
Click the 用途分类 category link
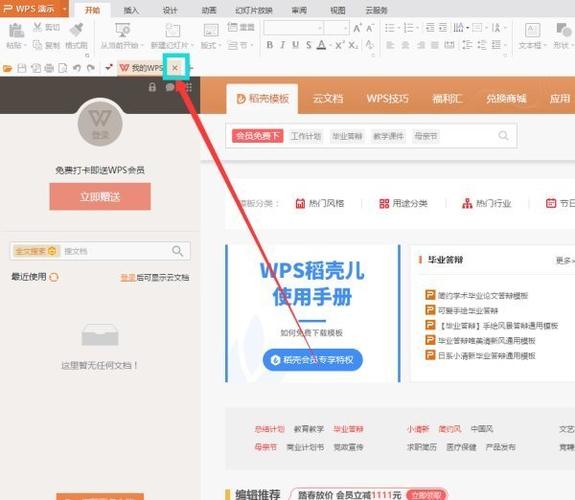(403, 203)
